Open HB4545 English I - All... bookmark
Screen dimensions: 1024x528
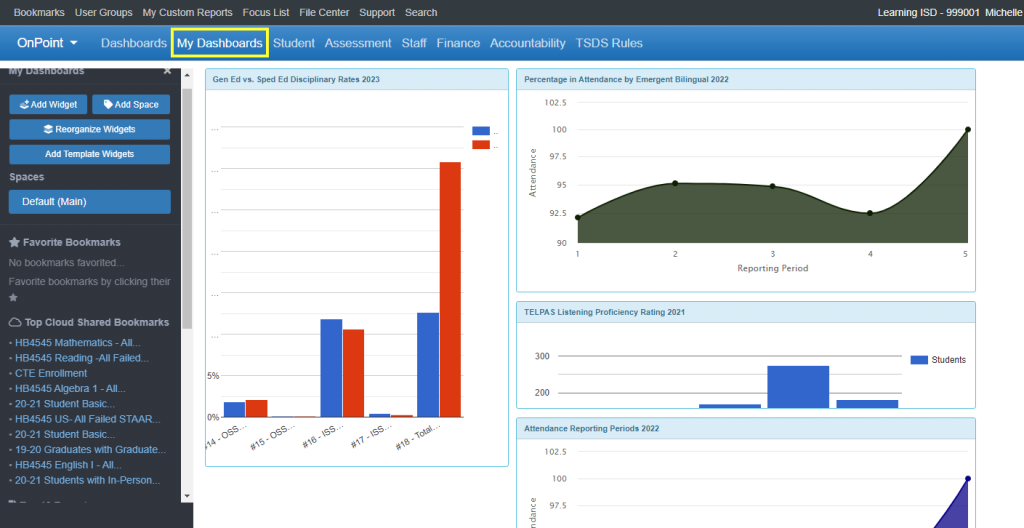[x=68, y=465]
